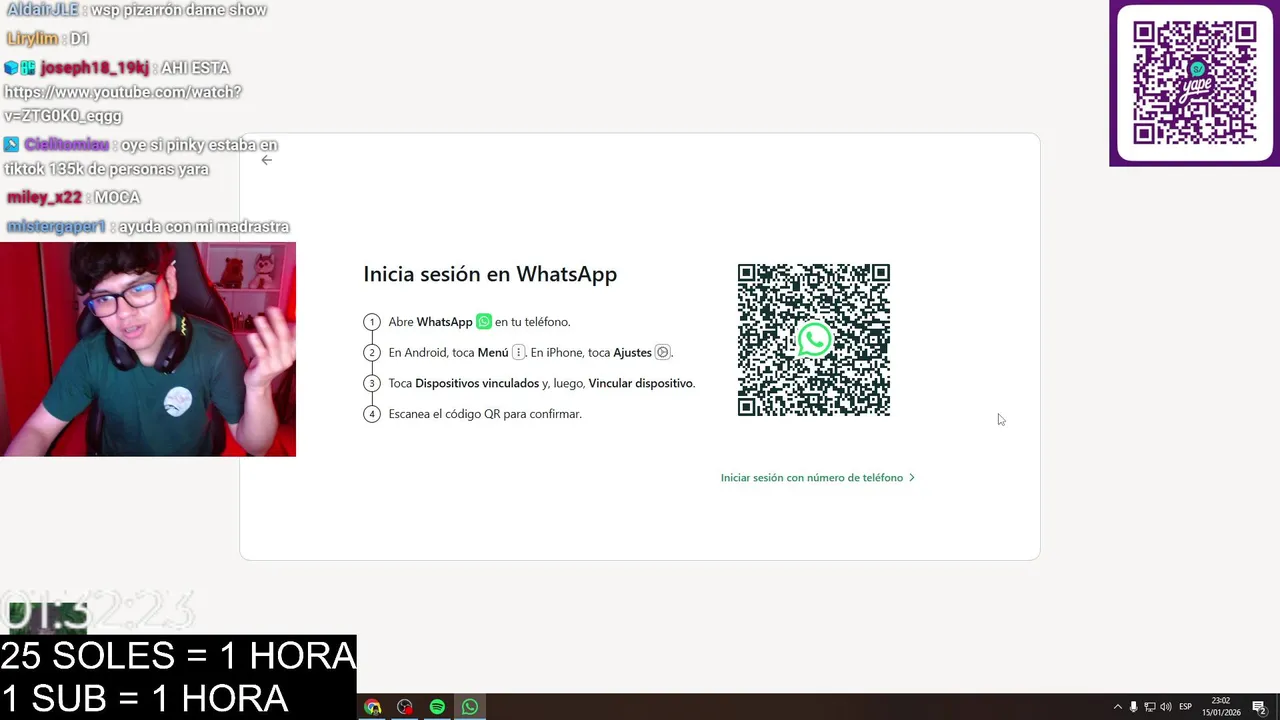The height and width of the screenshot is (720, 1280).
Task: Click the streamer webcam overlay
Action: coord(148,349)
